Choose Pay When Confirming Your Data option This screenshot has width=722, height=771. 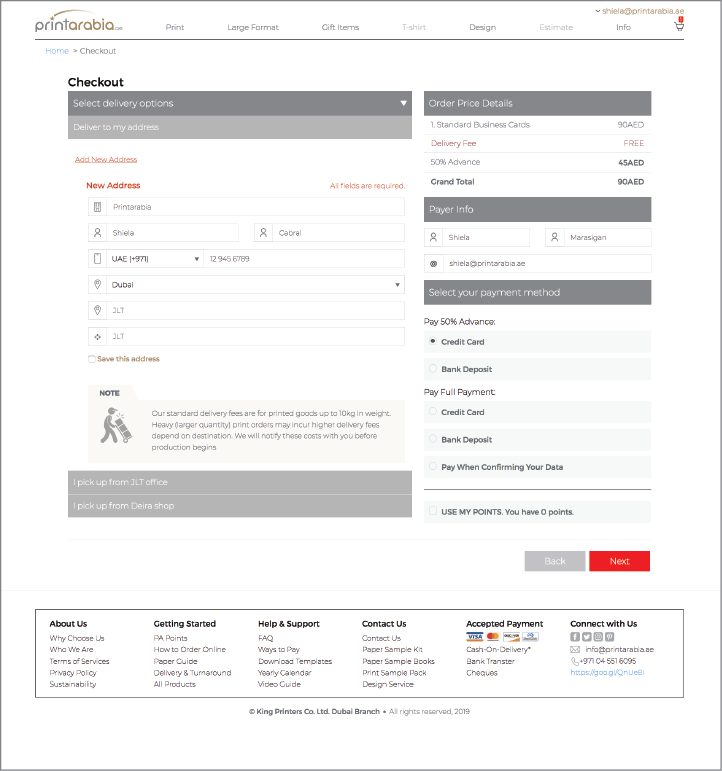[433, 467]
